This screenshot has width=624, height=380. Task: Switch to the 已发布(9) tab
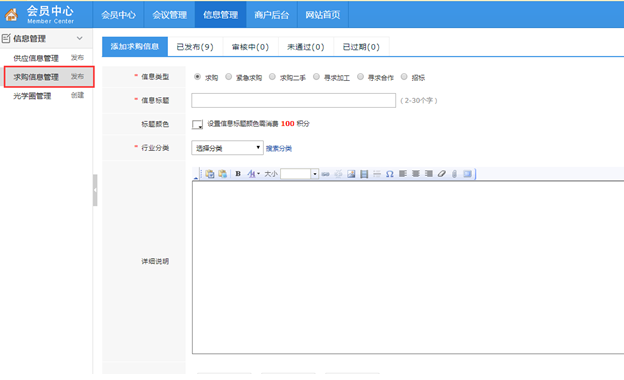pyautogui.click(x=195, y=47)
